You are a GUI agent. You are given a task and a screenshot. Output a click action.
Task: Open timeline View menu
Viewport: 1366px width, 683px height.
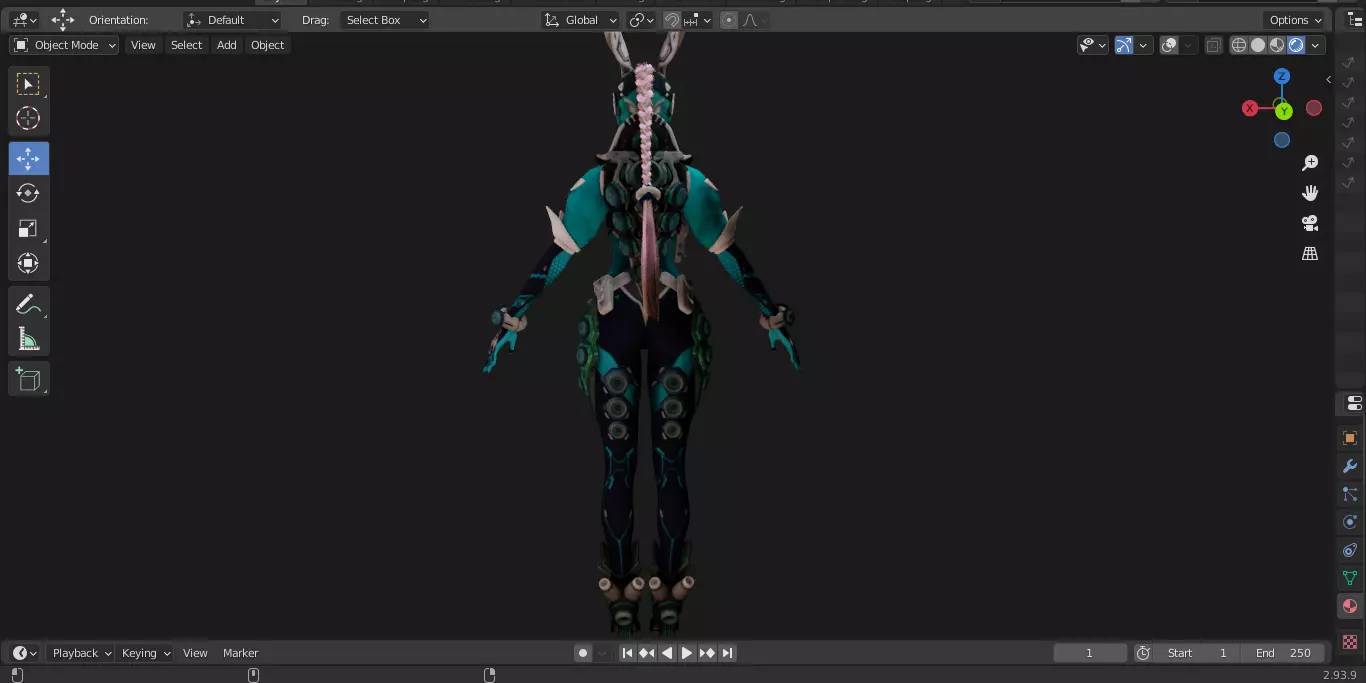pos(195,653)
